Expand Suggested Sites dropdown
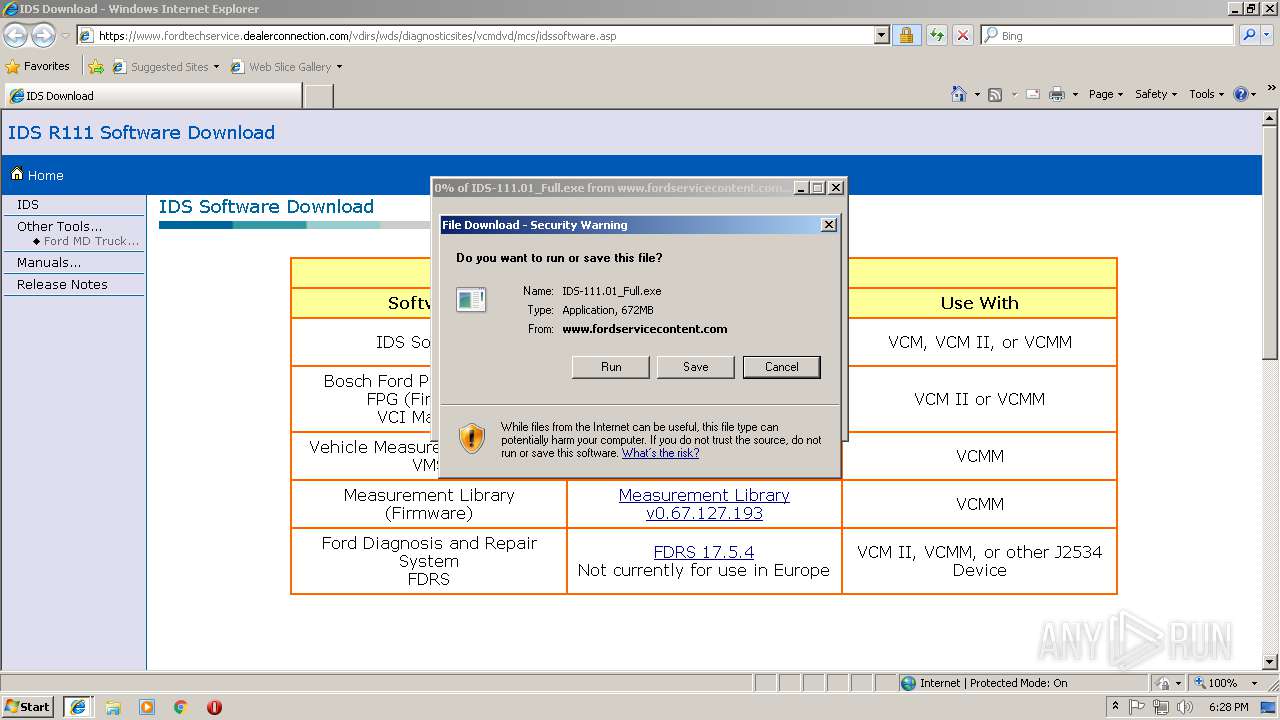 216,67
